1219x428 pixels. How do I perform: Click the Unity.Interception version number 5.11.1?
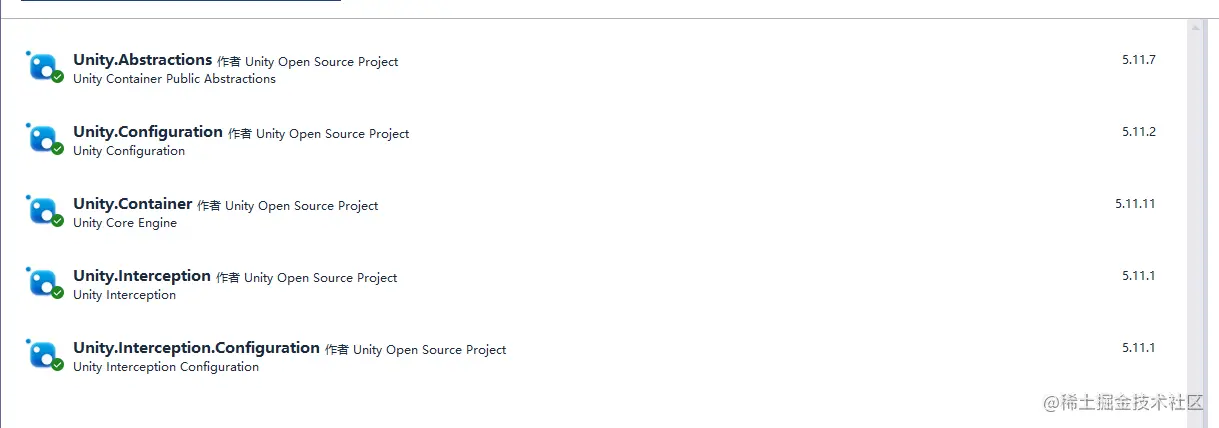(1138, 276)
